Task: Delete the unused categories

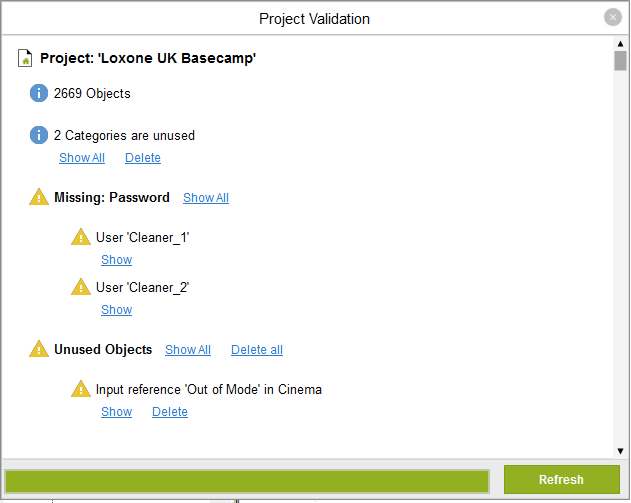Action: click(x=143, y=158)
